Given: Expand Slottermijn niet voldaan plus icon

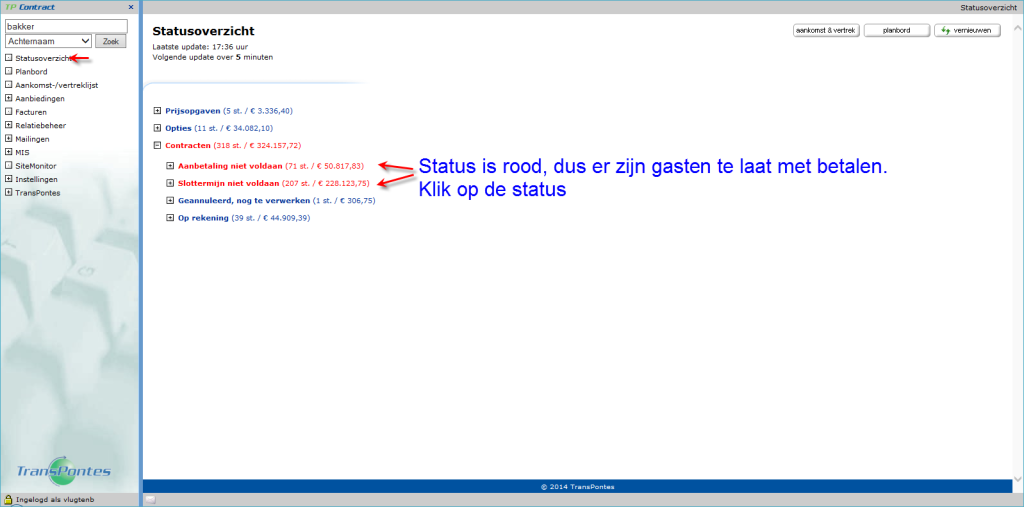Looking at the screenshot, I should click(x=170, y=183).
